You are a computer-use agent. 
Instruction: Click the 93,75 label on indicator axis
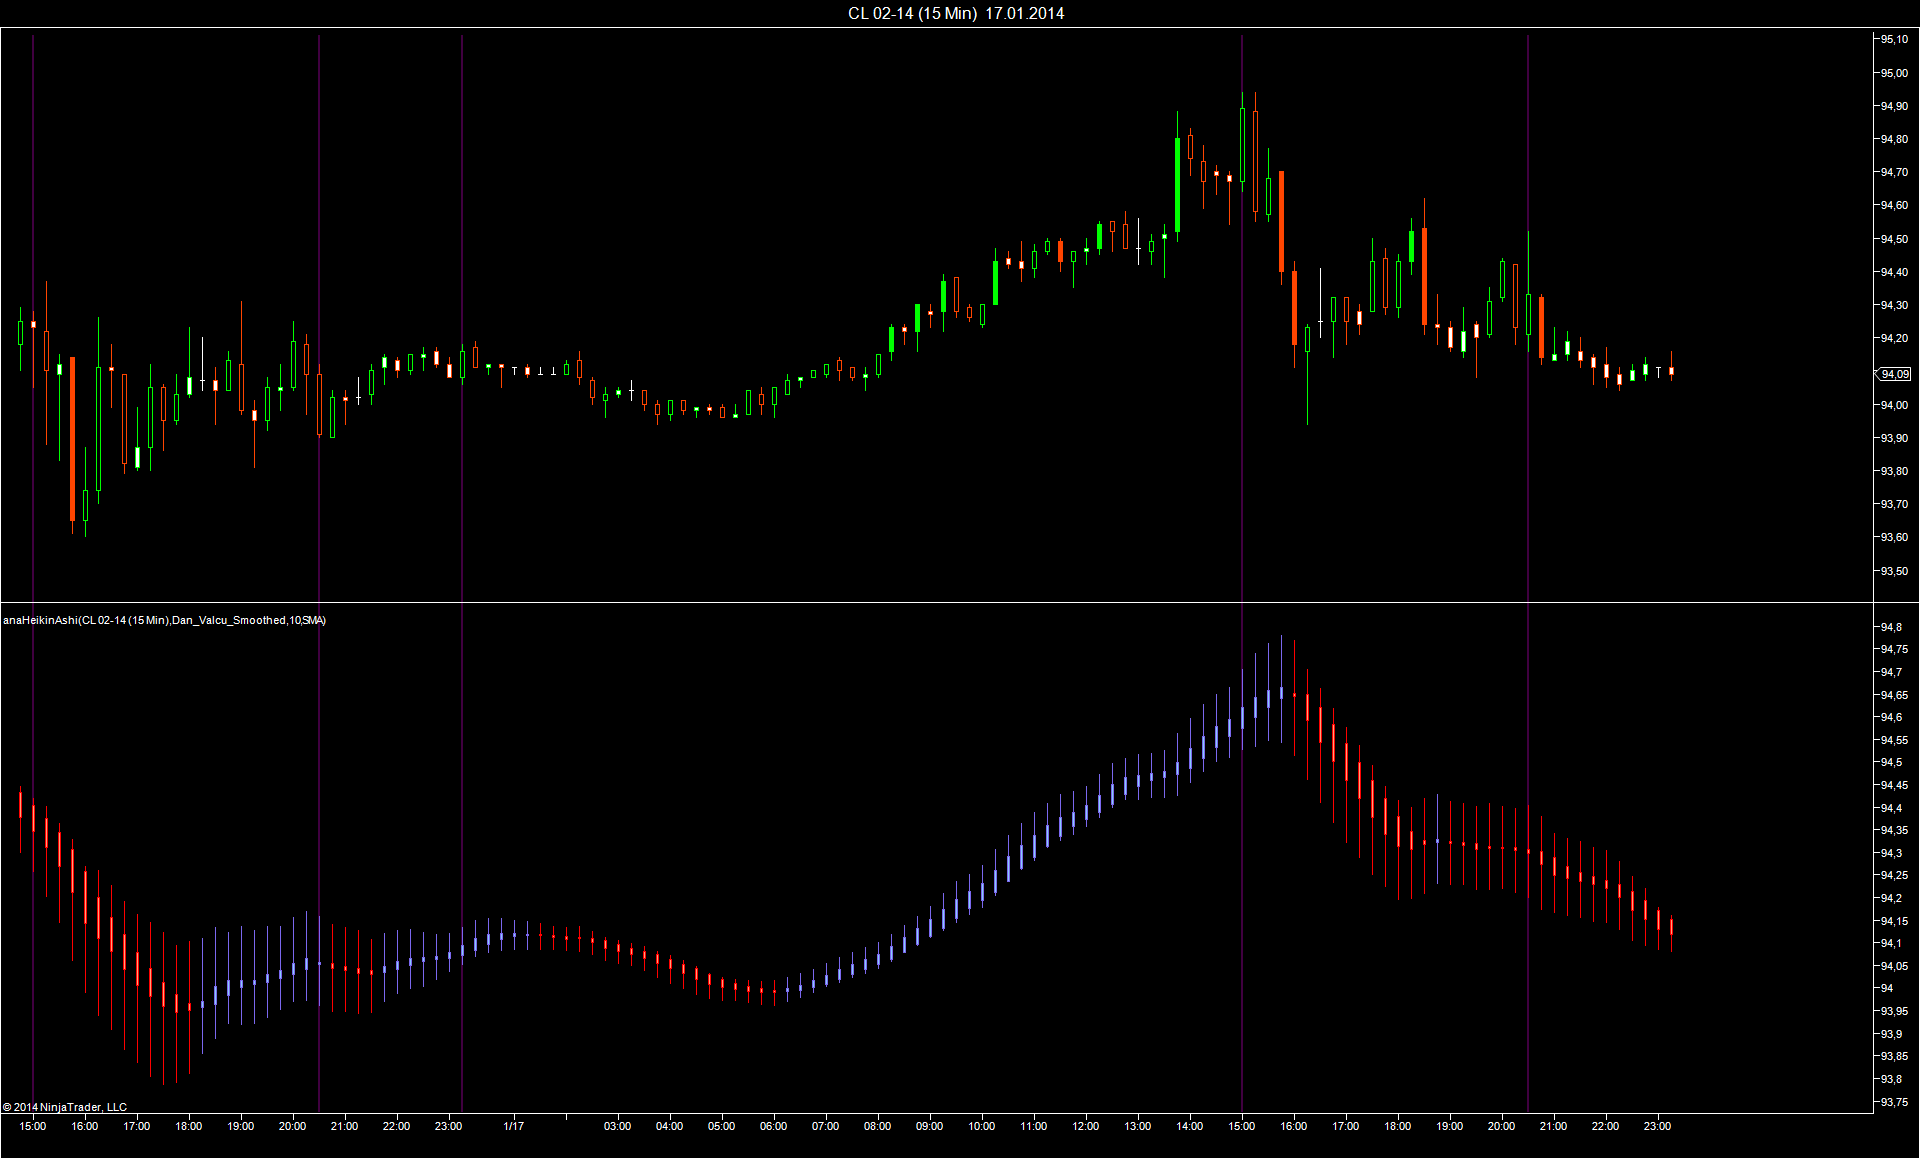click(x=1893, y=1102)
